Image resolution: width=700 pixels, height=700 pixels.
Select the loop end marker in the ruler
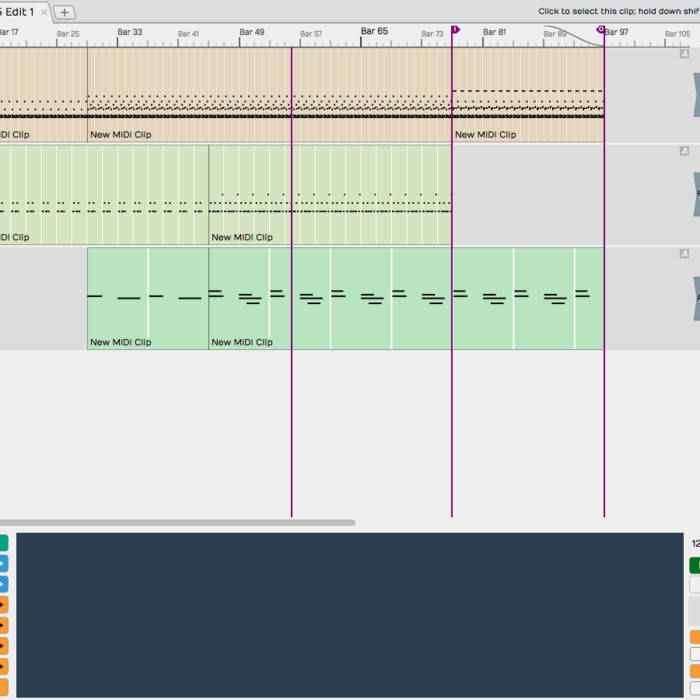point(601,30)
